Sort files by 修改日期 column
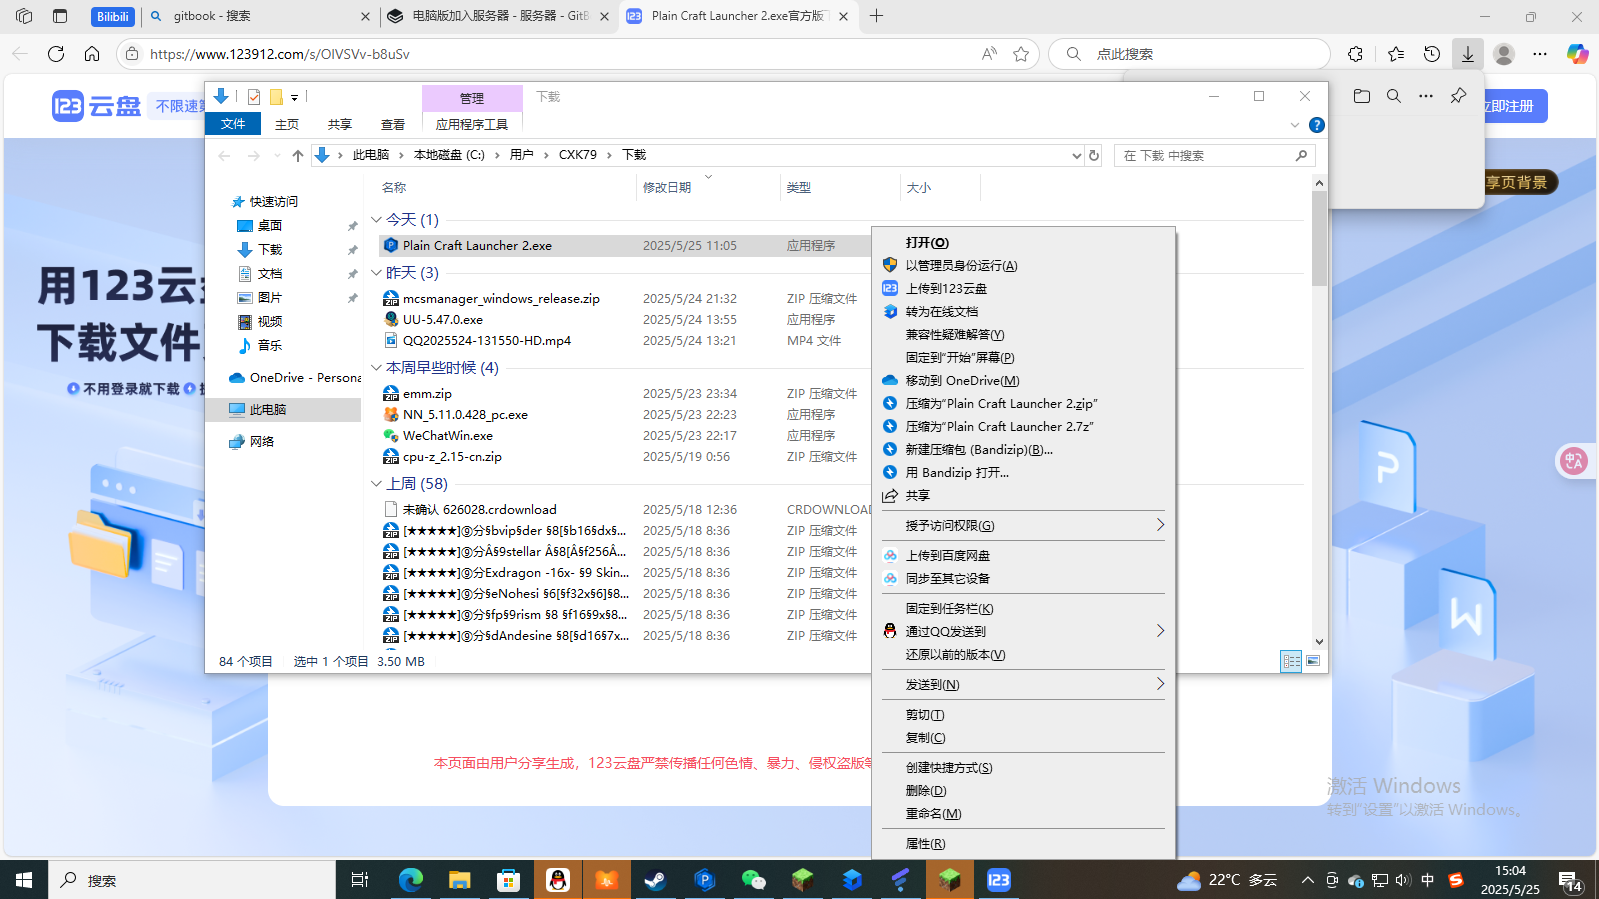This screenshot has height=899, width=1599. (708, 187)
